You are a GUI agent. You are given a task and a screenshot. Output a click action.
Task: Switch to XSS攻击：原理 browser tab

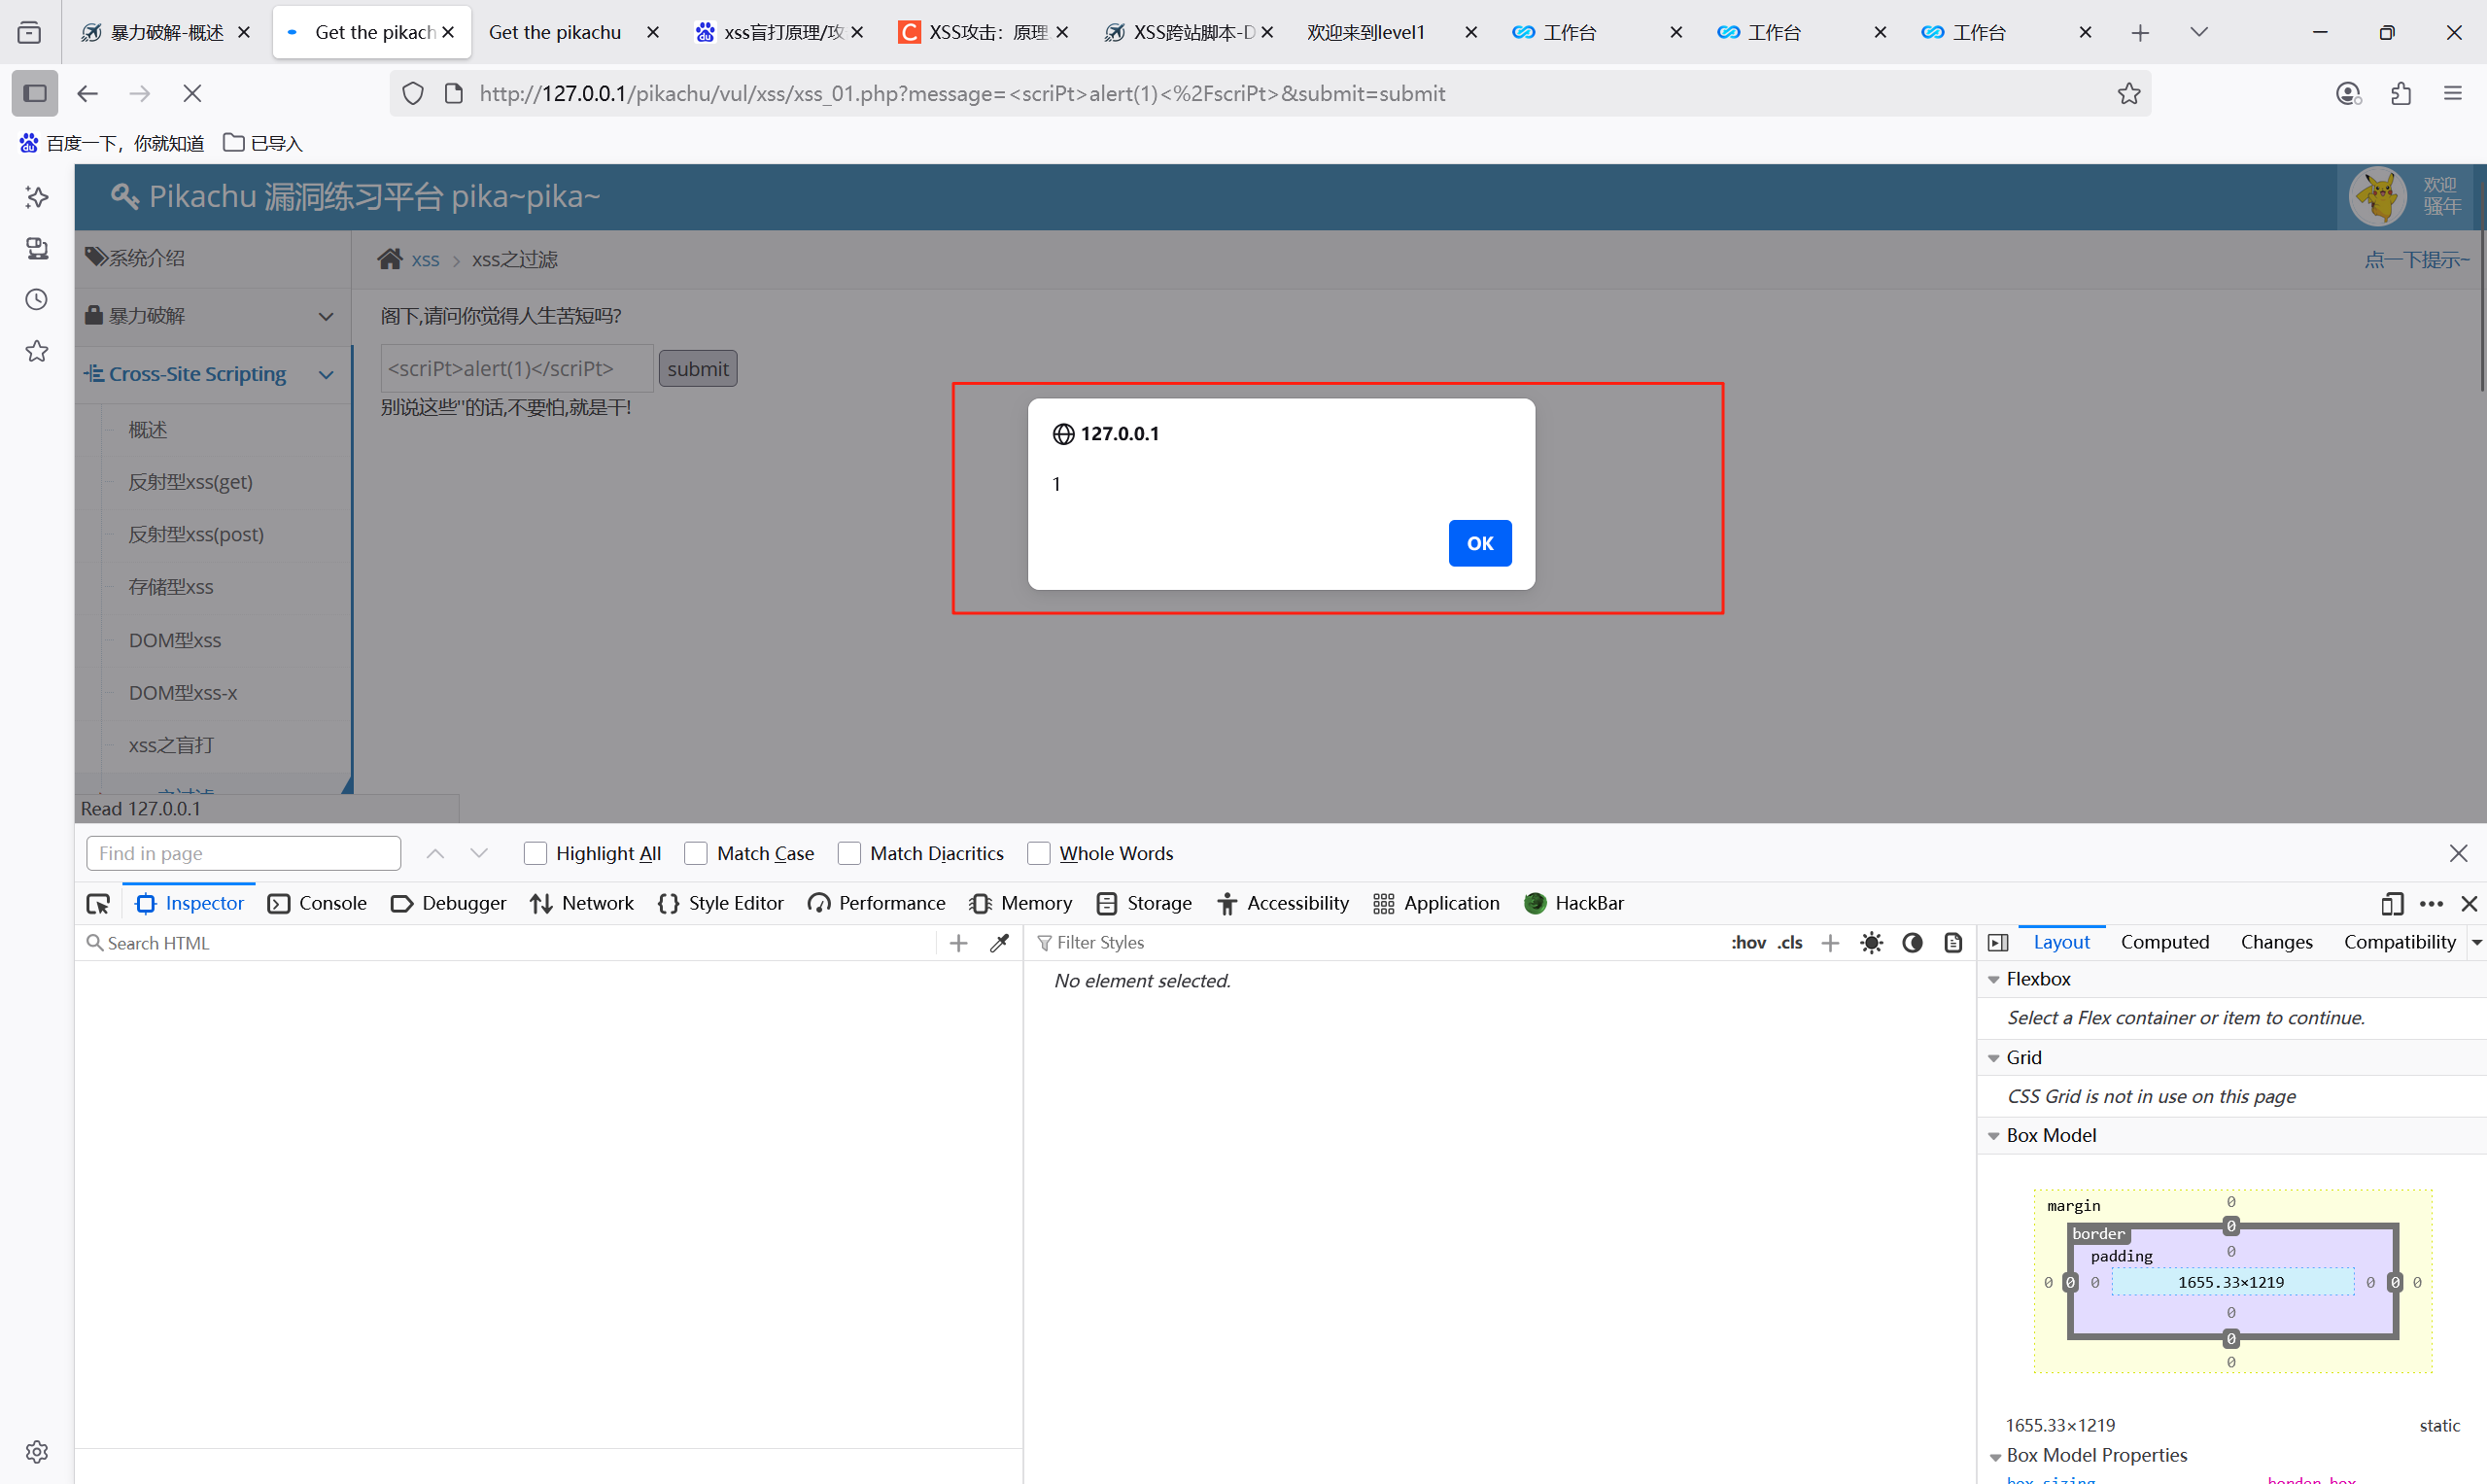(983, 32)
